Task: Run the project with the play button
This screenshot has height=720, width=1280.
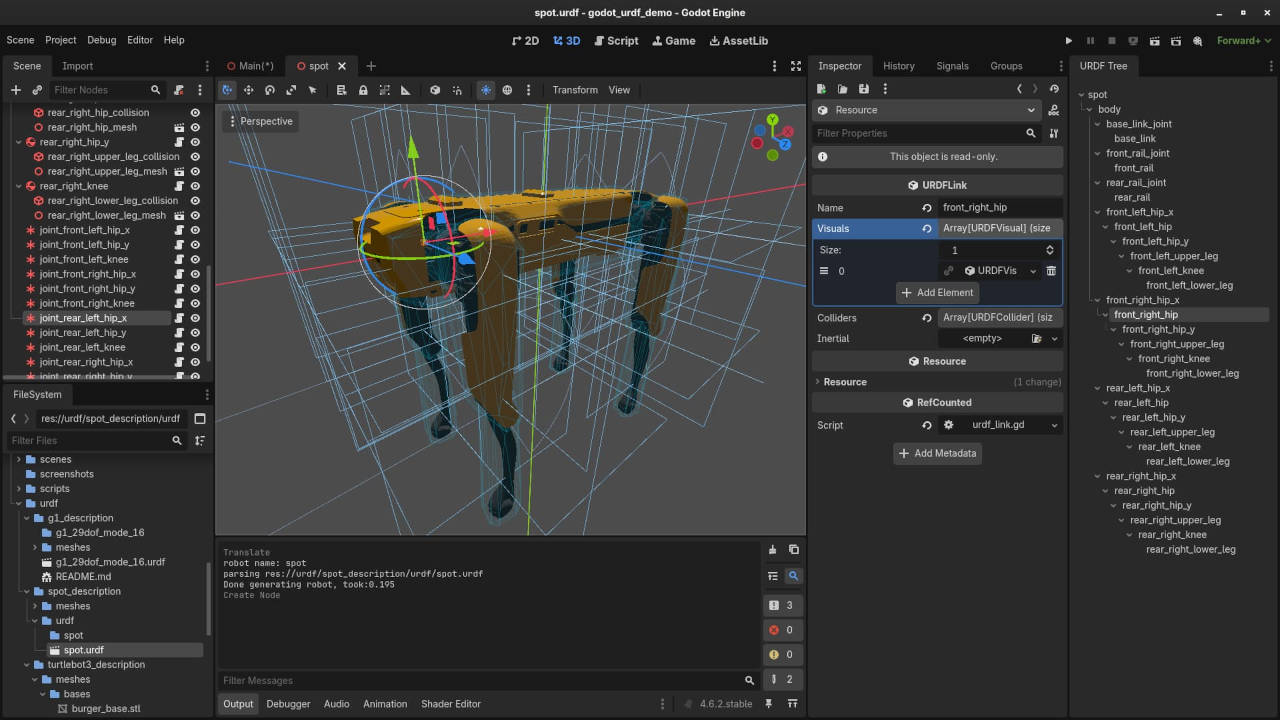Action: point(1069,41)
